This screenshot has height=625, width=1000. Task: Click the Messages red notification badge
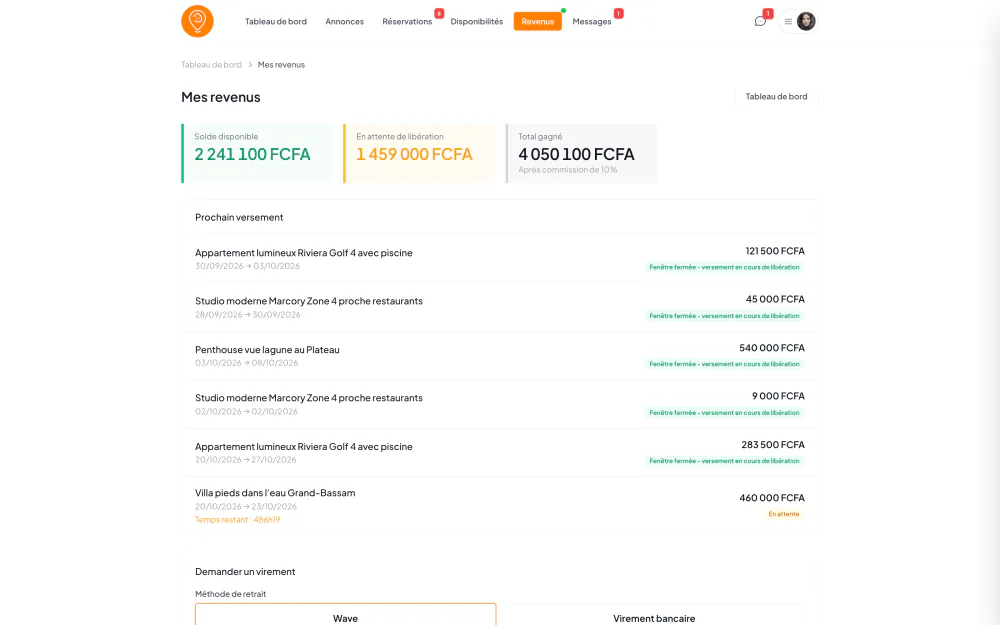(x=618, y=13)
